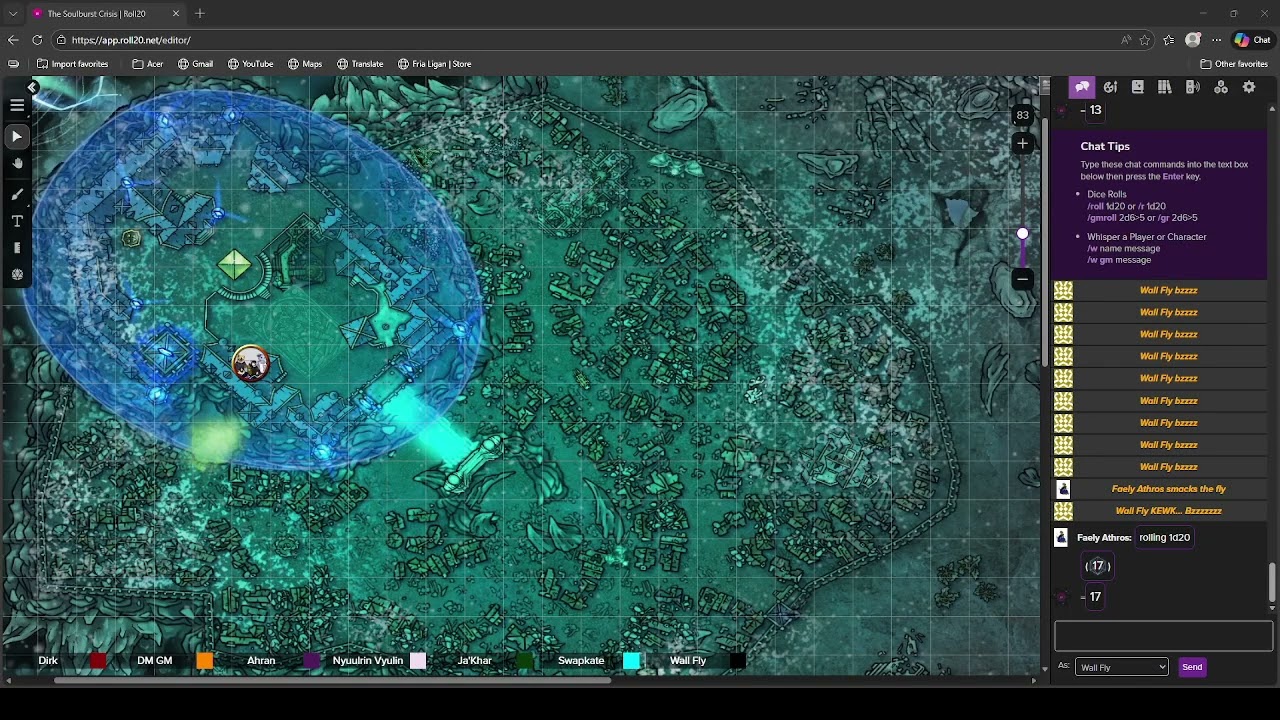Click the player name DM GM
The image size is (1280, 720).
click(x=154, y=660)
